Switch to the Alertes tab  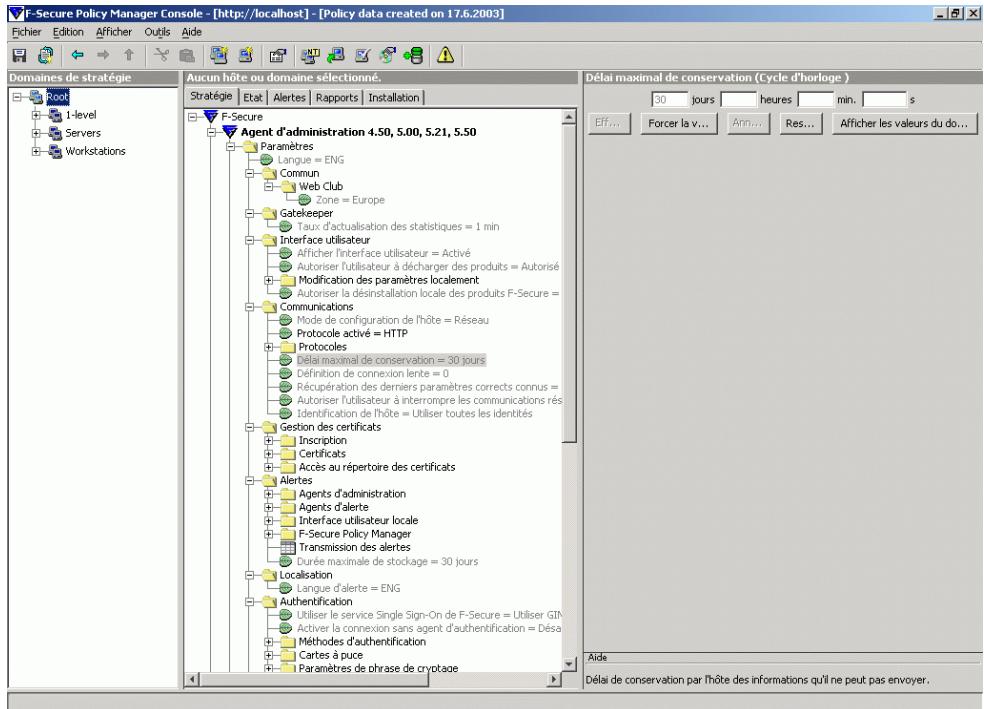click(289, 97)
